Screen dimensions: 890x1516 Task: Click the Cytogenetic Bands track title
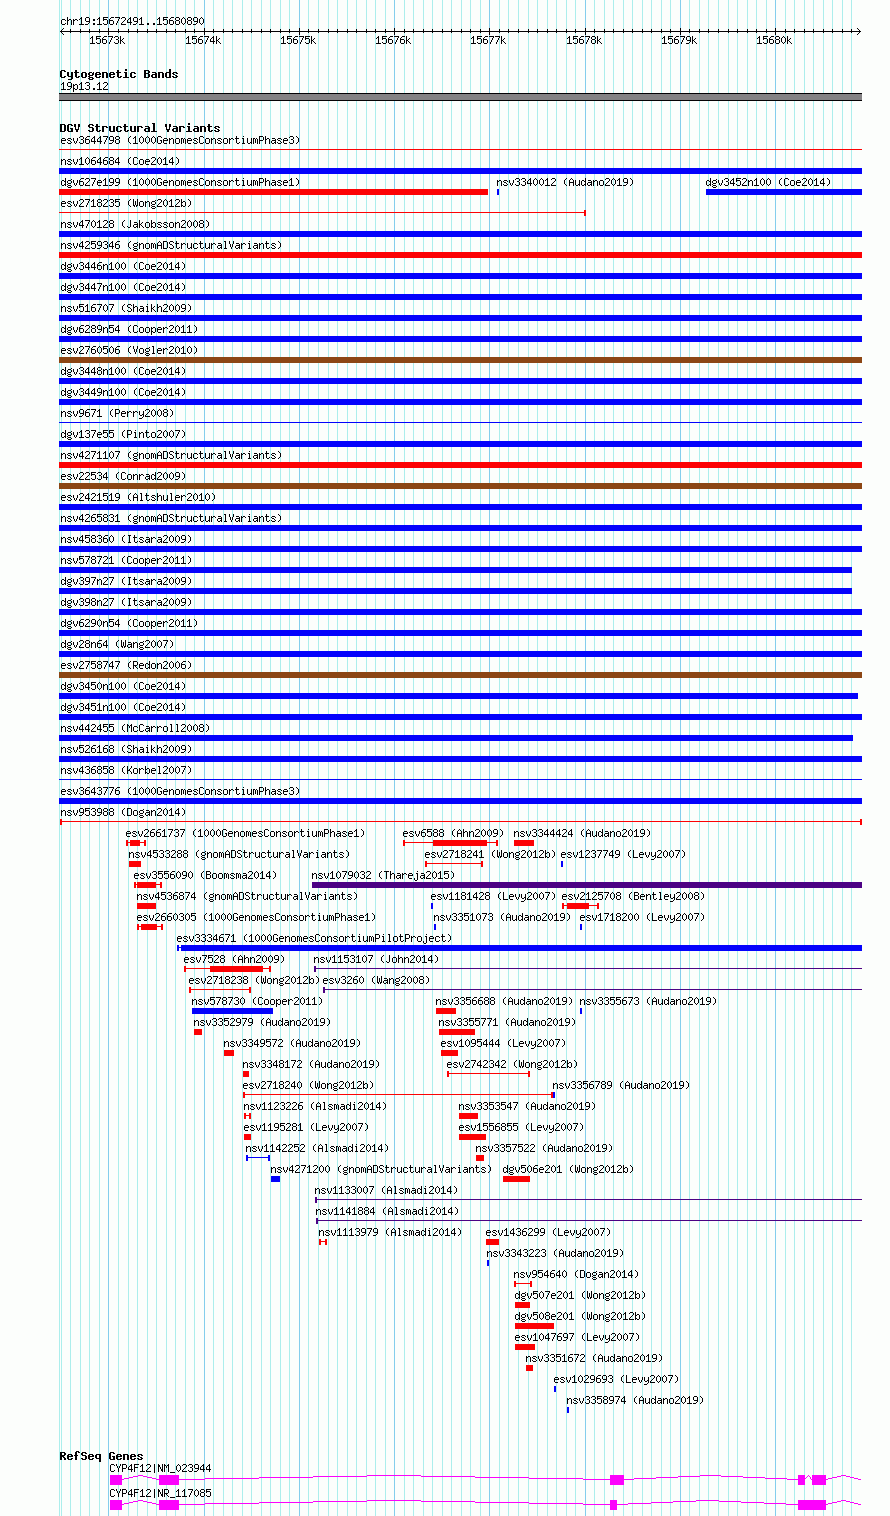[118, 74]
